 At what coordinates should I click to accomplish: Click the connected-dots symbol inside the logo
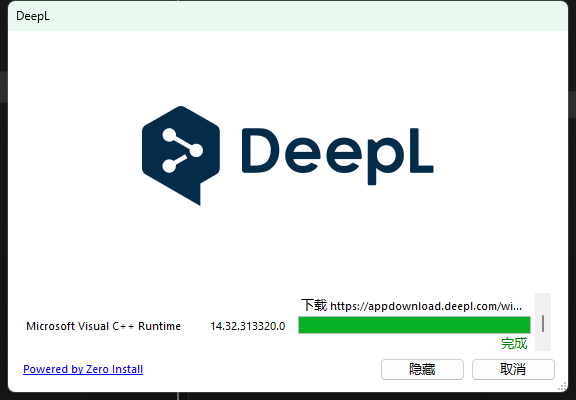182,150
